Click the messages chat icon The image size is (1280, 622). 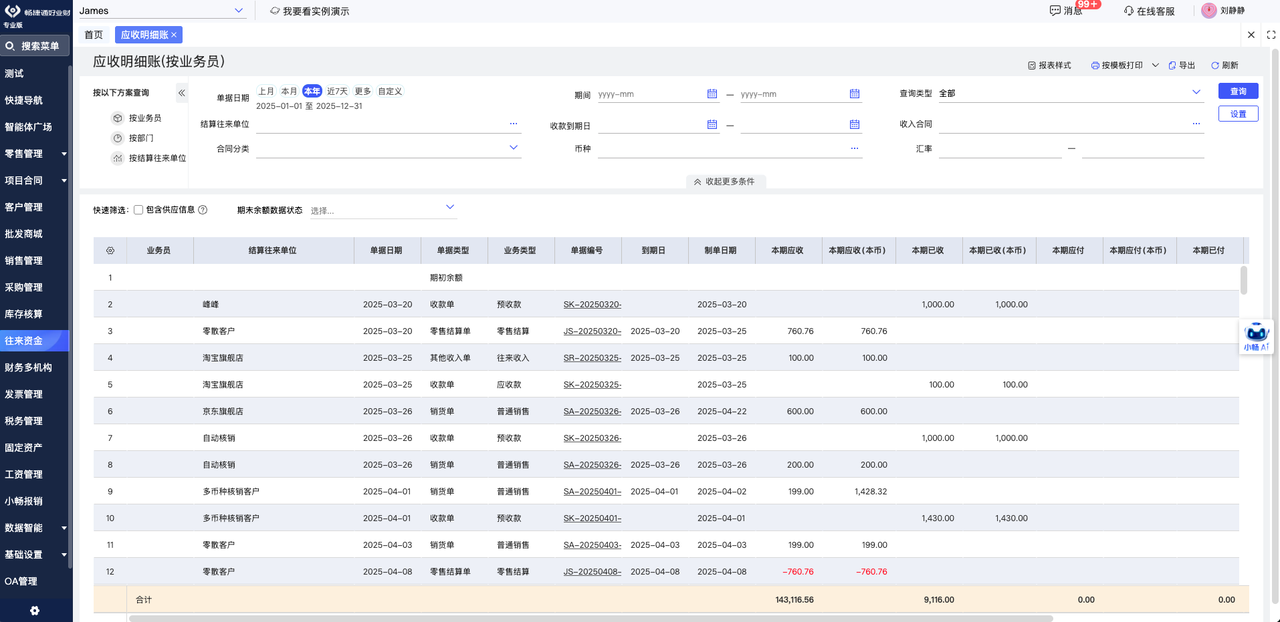[x=1055, y=11]
